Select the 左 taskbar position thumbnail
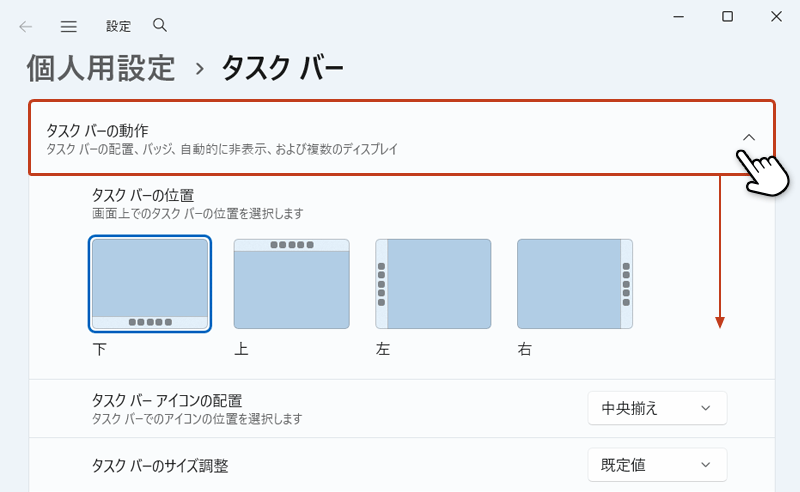This screenshot has width=800, height=492. coord(433,284)
